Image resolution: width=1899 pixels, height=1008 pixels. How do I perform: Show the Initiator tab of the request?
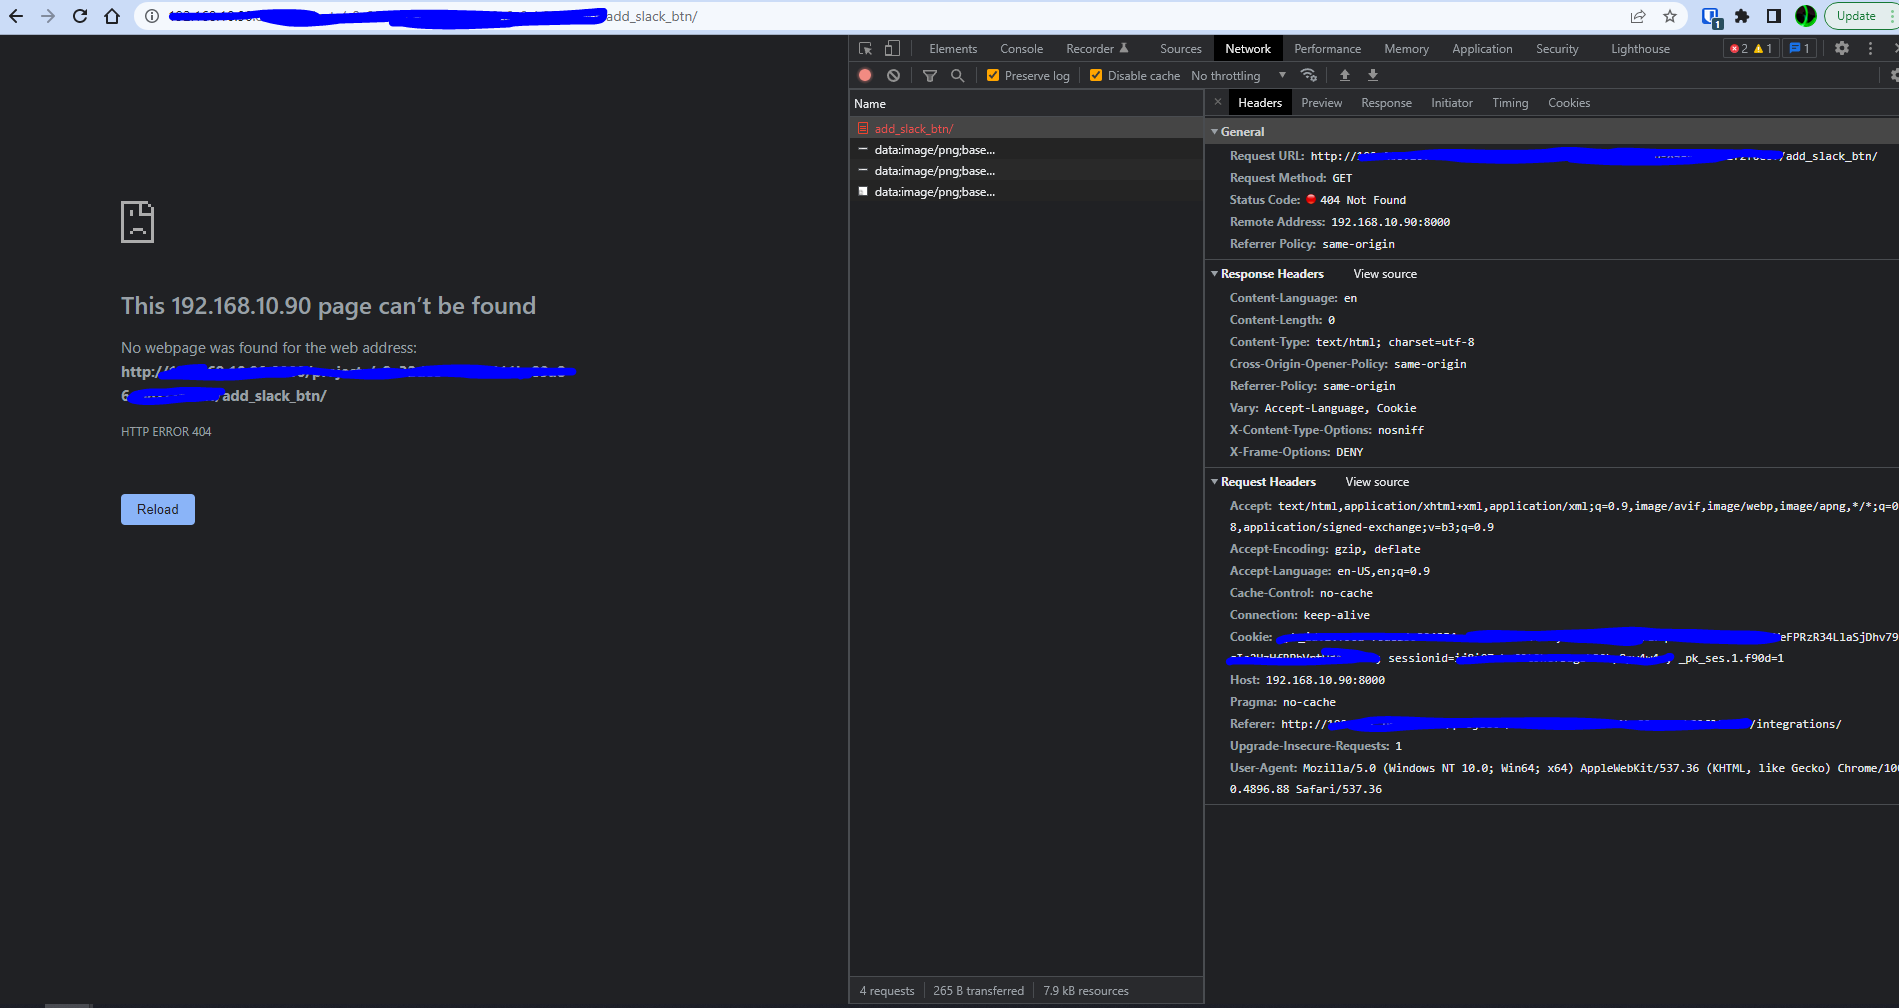[1451, 103]
